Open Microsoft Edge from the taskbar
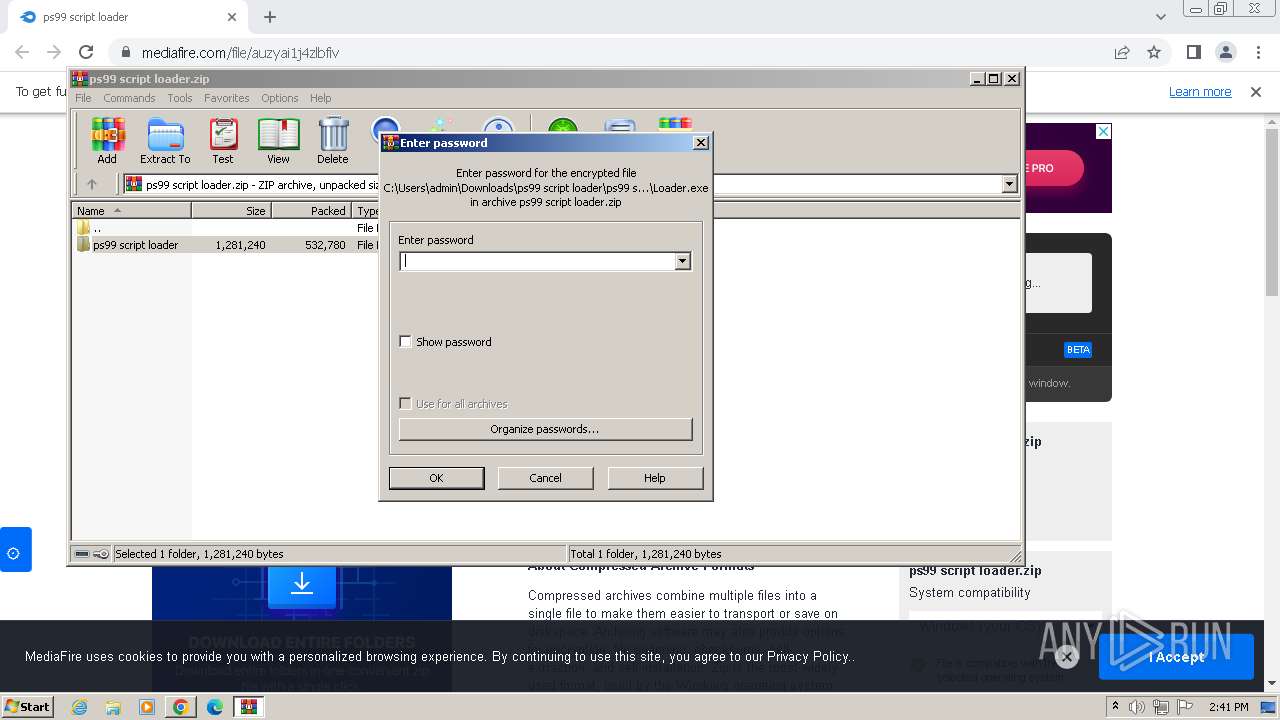 coord(215,707)
